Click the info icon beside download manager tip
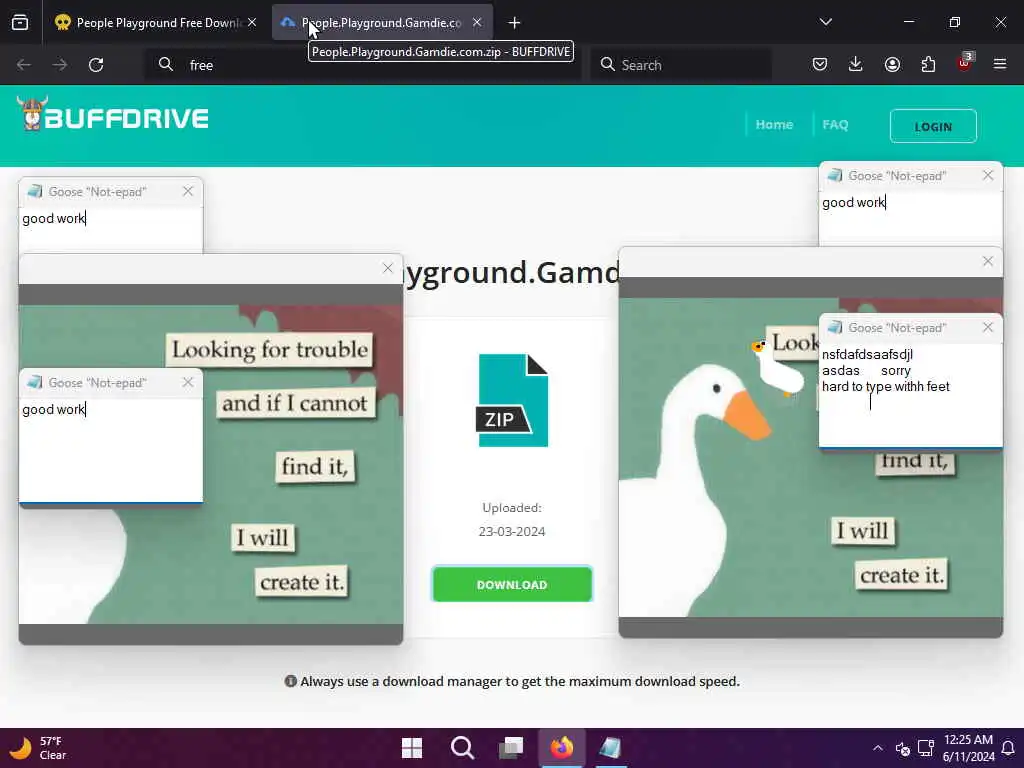The height and width of the screenshot is (768, 1024). 291,681
